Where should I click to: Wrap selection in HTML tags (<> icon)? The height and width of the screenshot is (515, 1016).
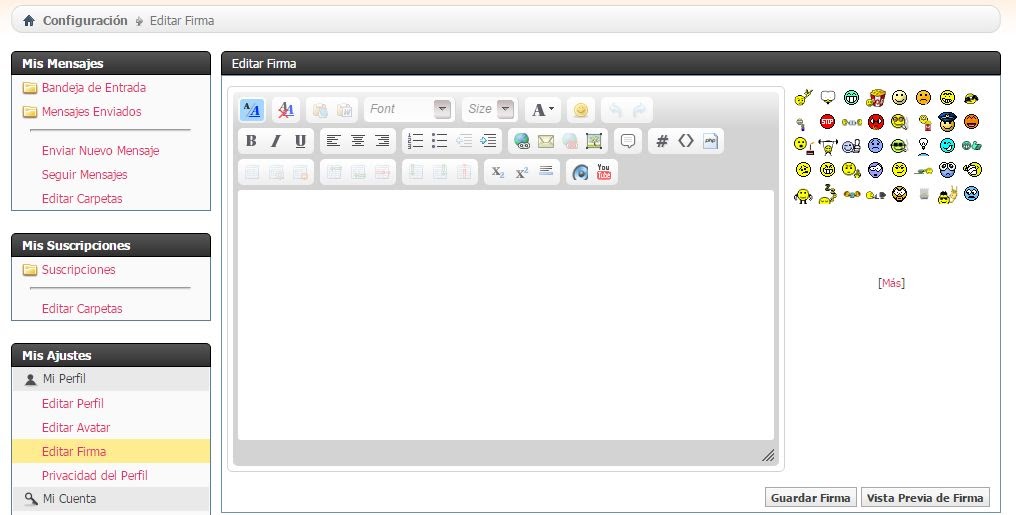point(686,141)
